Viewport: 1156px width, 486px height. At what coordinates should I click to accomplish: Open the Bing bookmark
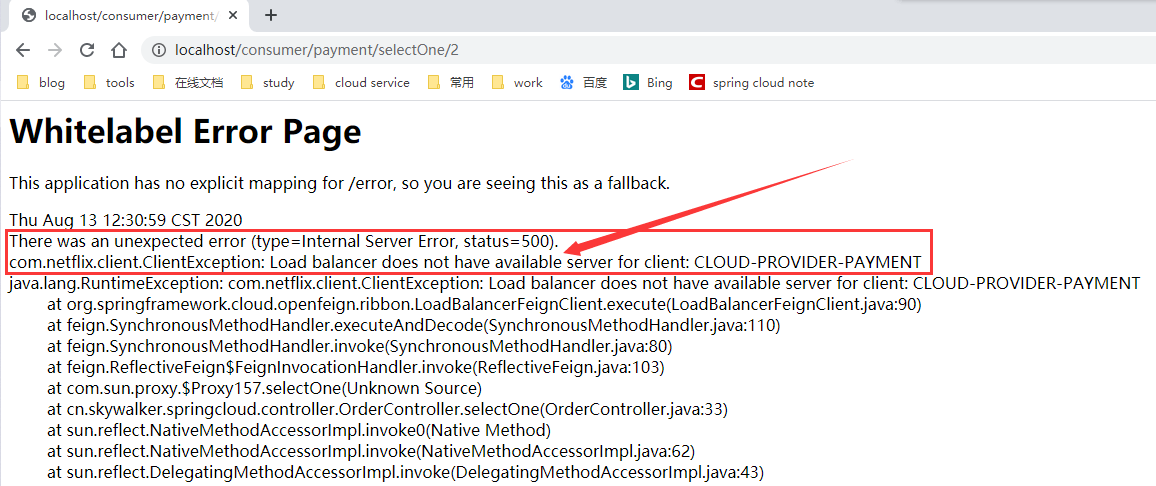click(x=648, y=83)
